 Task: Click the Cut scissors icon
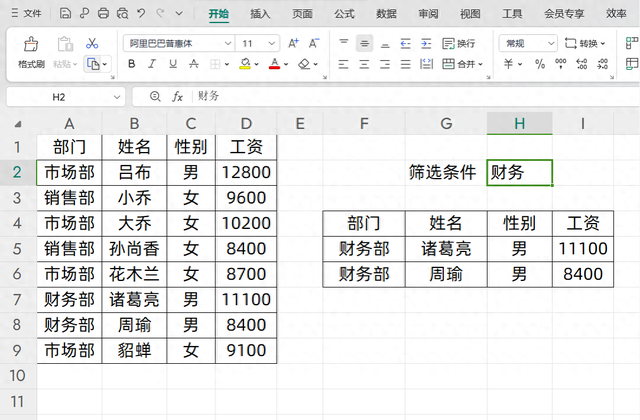coord(92,43)
